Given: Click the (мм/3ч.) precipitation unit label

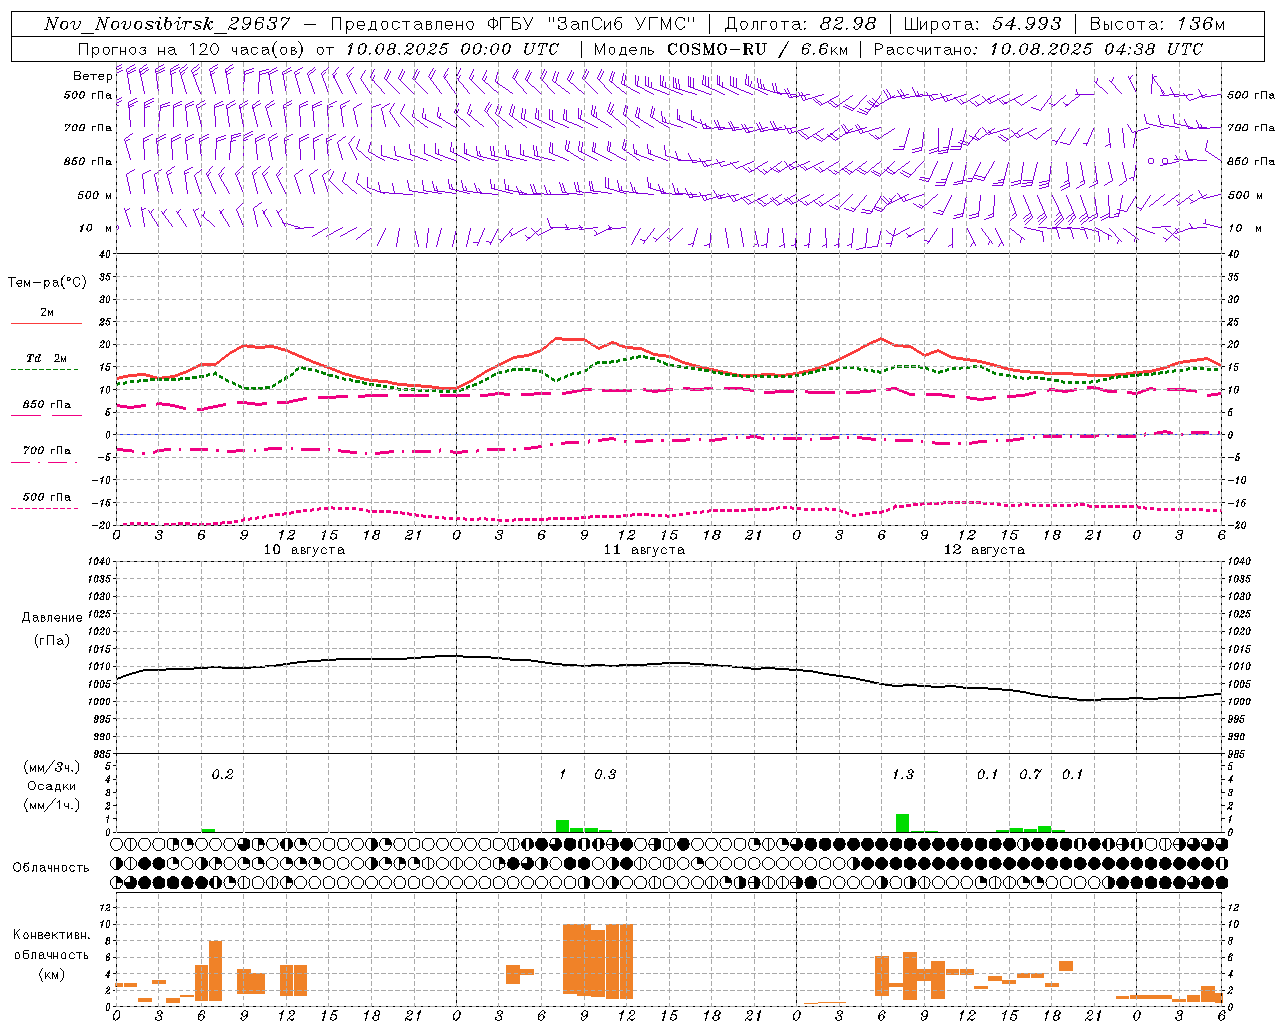Looking at the screenshot, I should 51,767.
